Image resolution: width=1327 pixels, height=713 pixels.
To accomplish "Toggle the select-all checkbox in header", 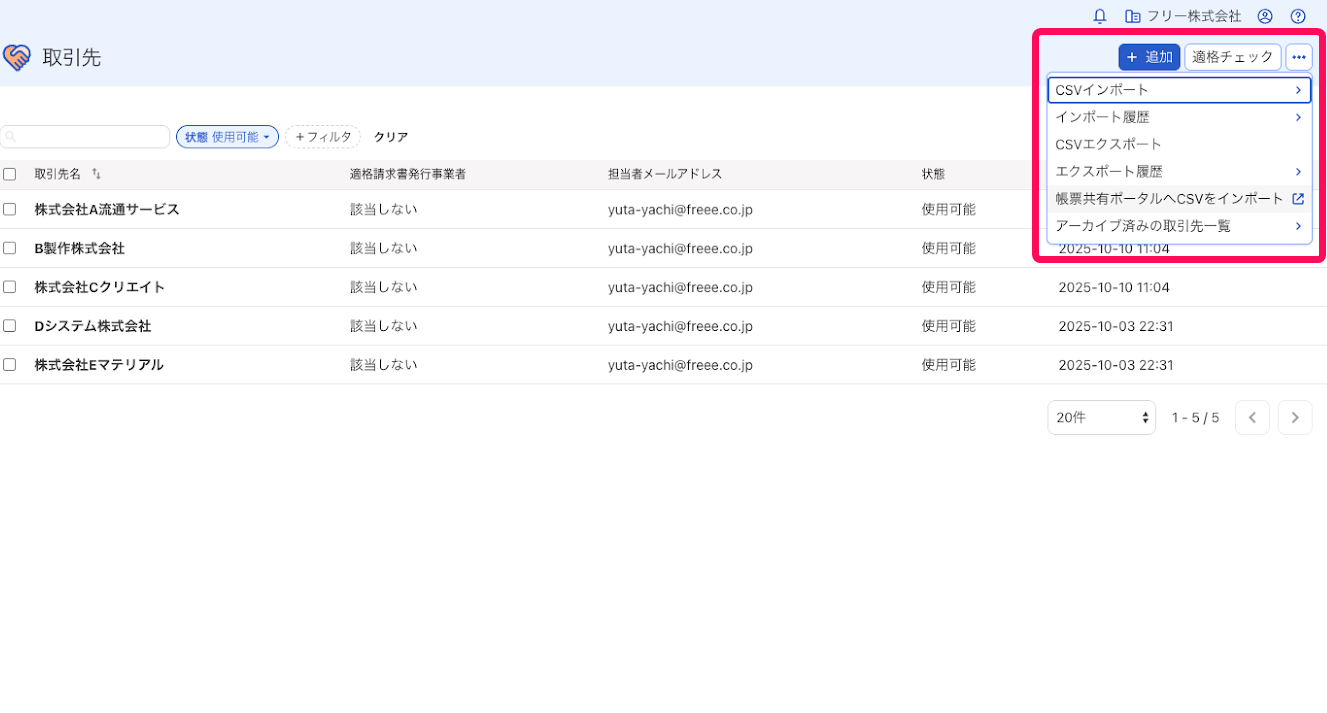I will (10, 174).
